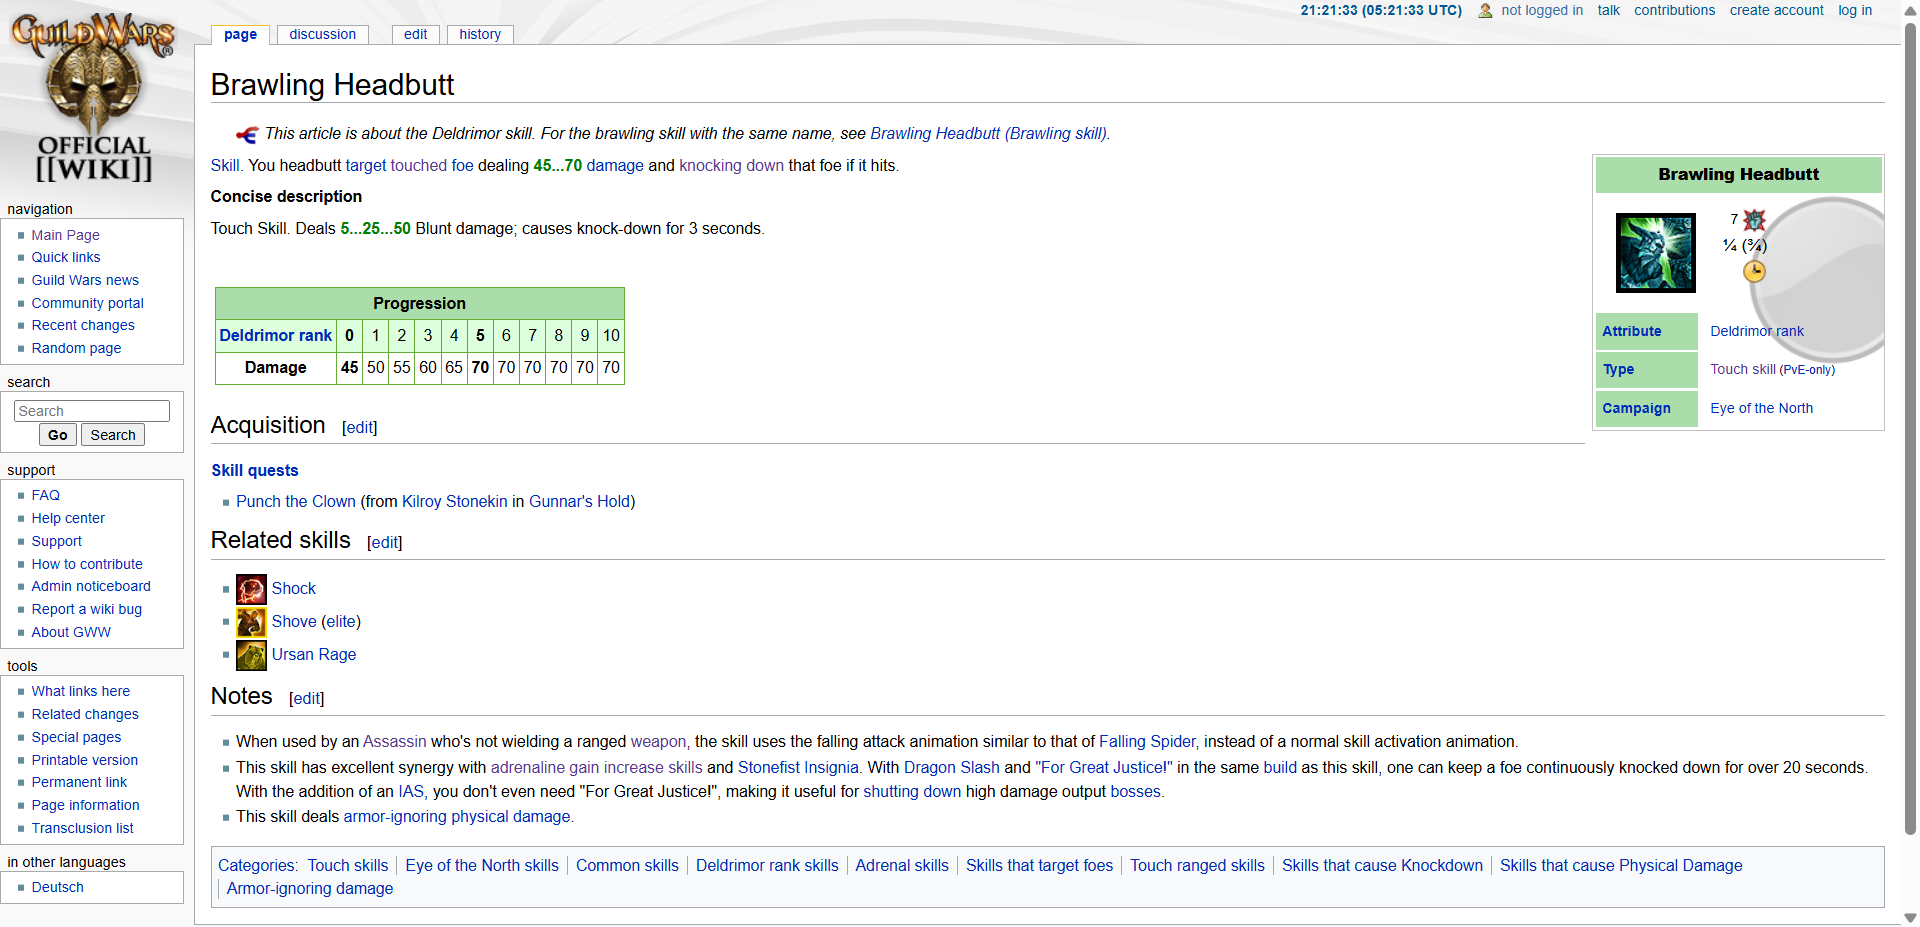This screenshot has height=927, width=1920.
Task: Open Skills that cause Knockdown category
Action: point(1382,866)
